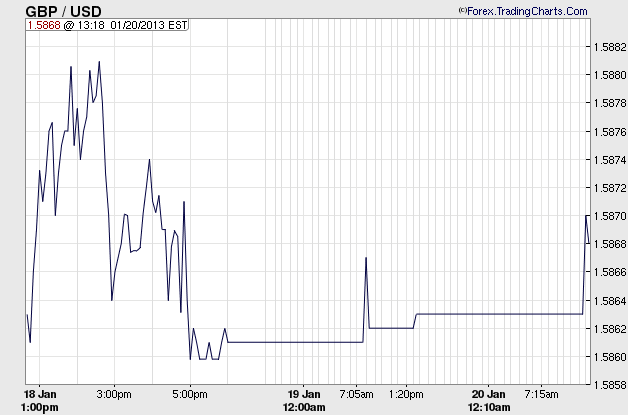
Task: Click the 3:00pm time axis label
Action: click(x=114, y=394)
